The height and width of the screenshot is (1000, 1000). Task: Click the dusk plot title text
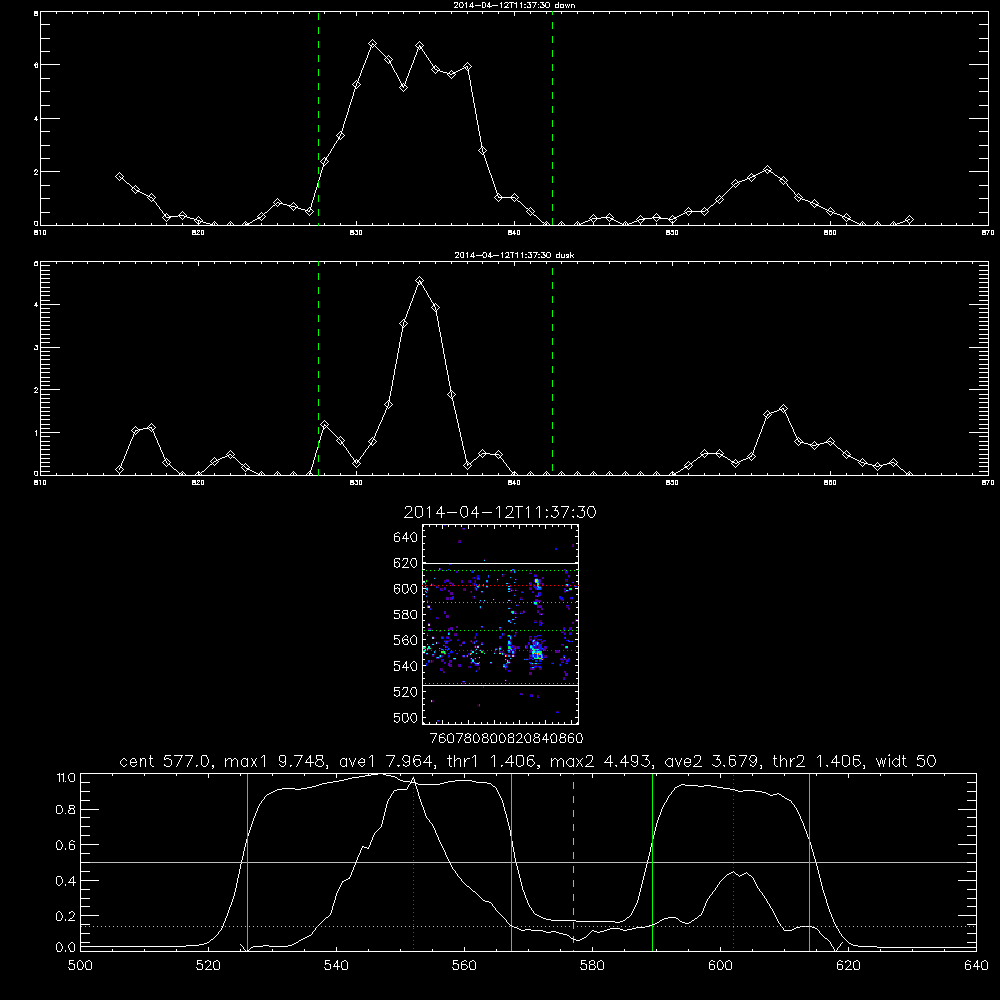click(514, 255)
